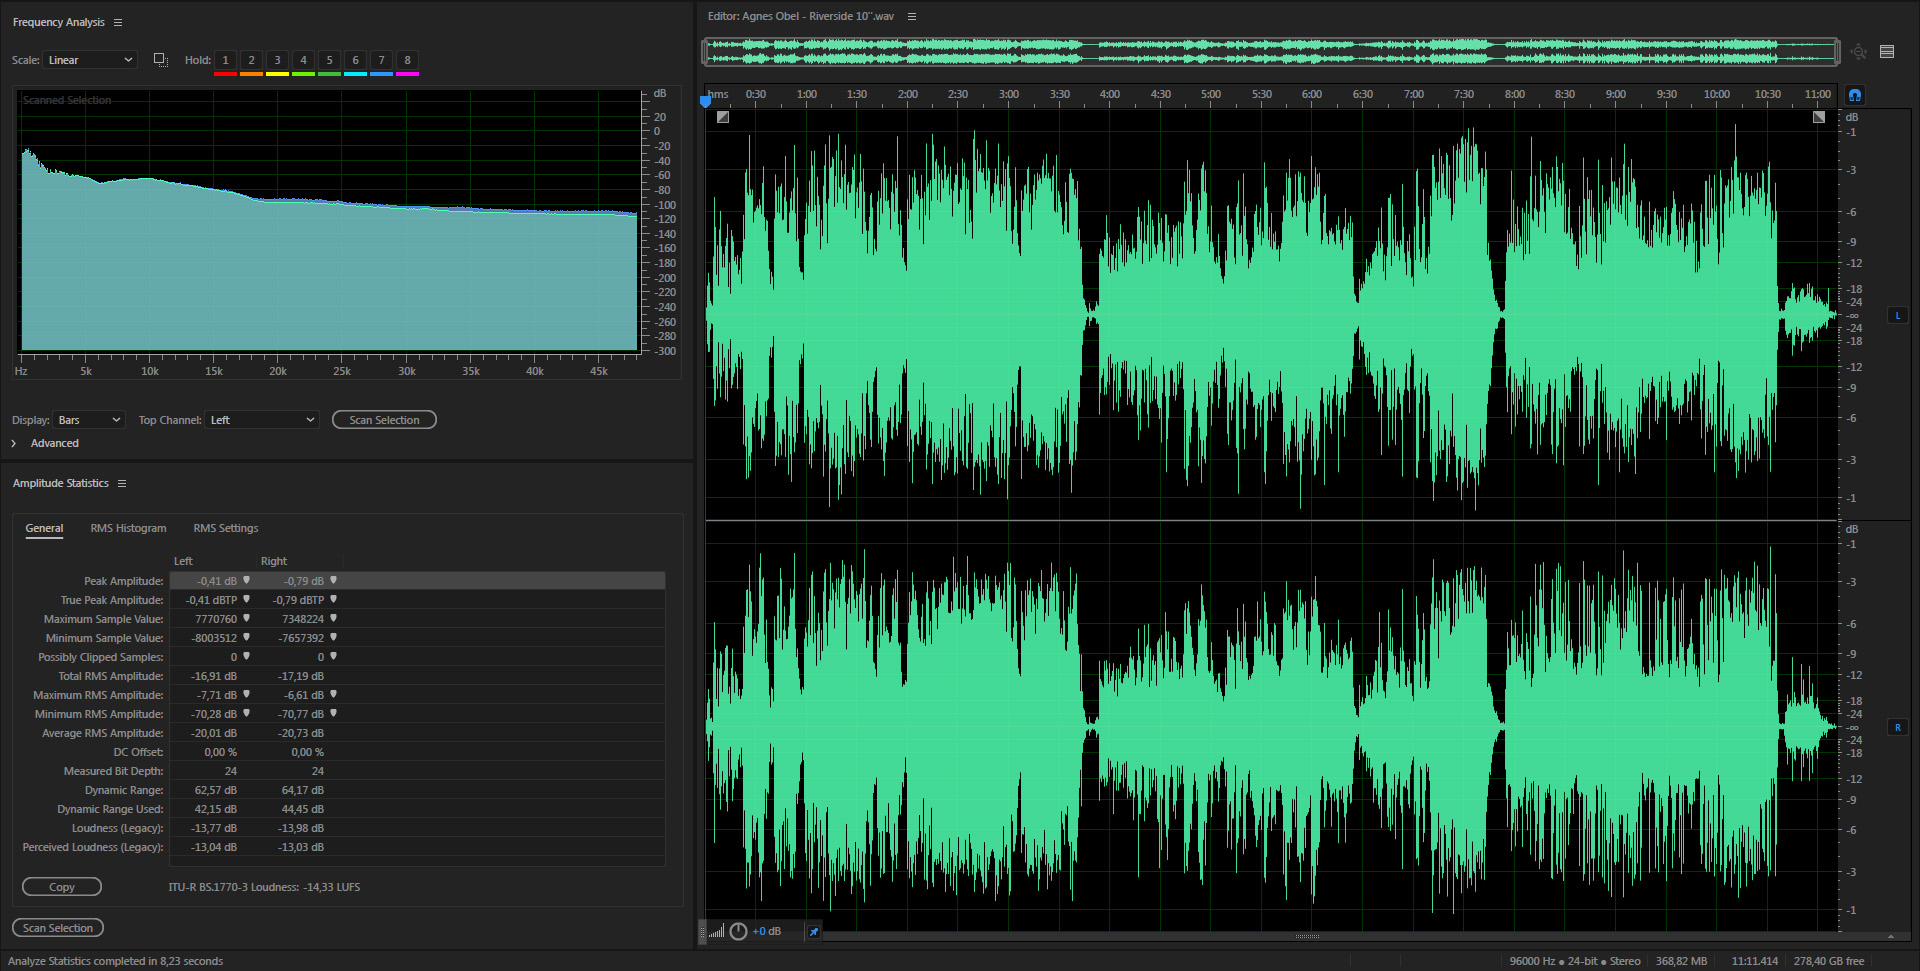
Task: Open the Editor panel menu icon
Action: pos(912,16)
